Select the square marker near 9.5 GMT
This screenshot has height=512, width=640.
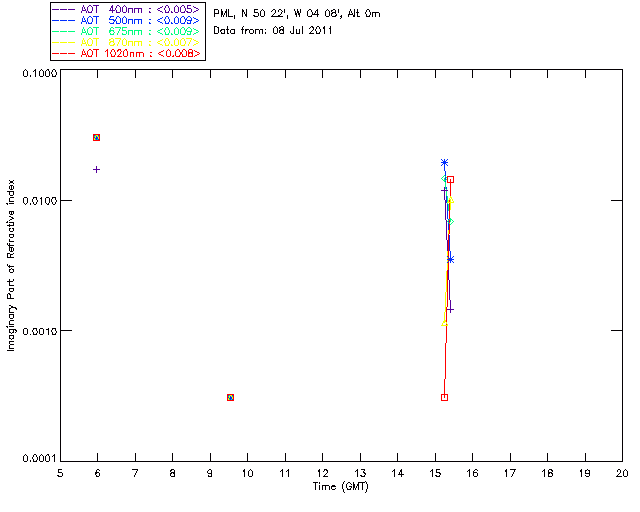point(230,397)
